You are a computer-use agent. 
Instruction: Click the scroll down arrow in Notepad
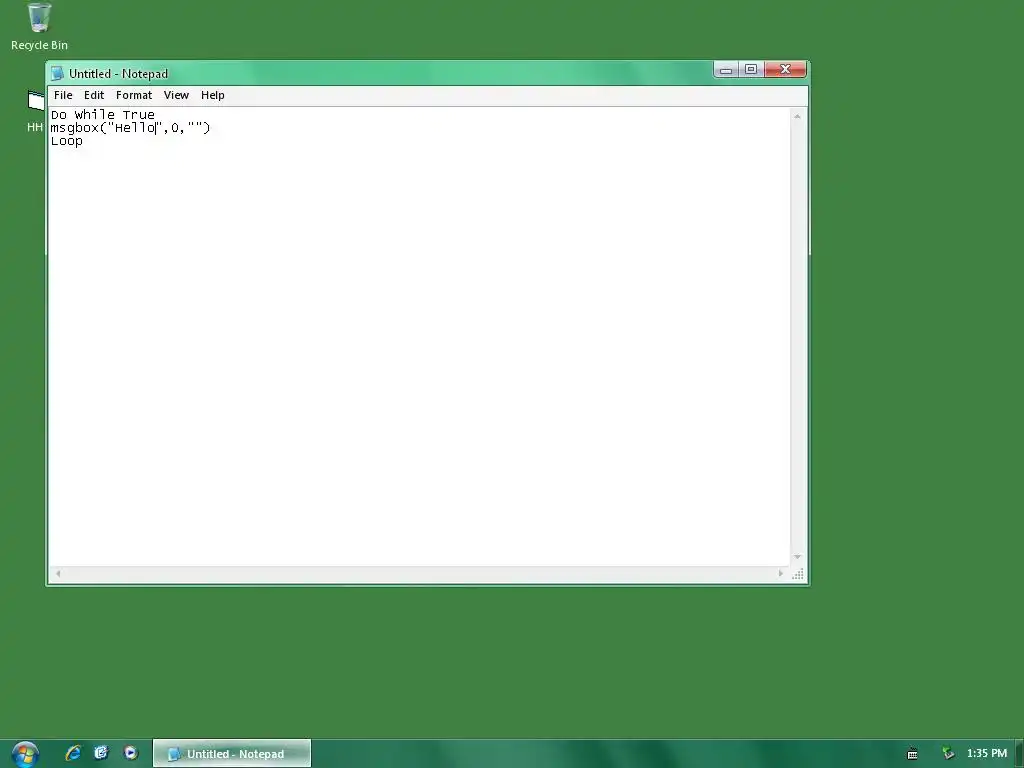(x=797, y=557)
